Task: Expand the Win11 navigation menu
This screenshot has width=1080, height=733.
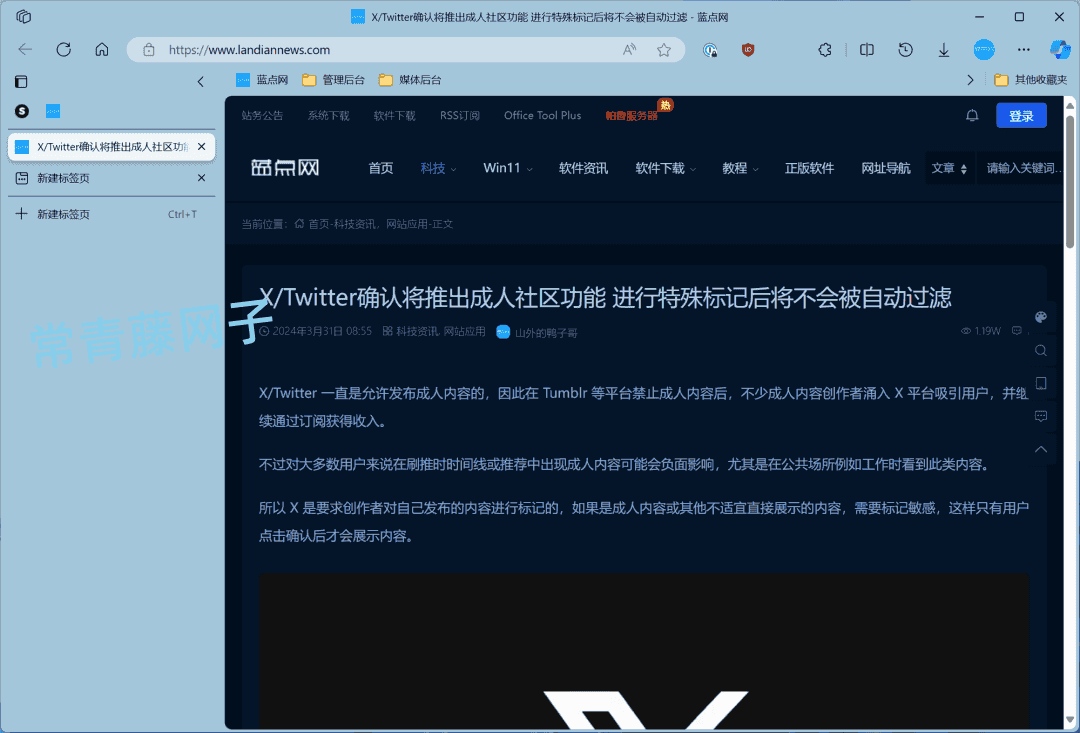Action: tap(508, 168)
